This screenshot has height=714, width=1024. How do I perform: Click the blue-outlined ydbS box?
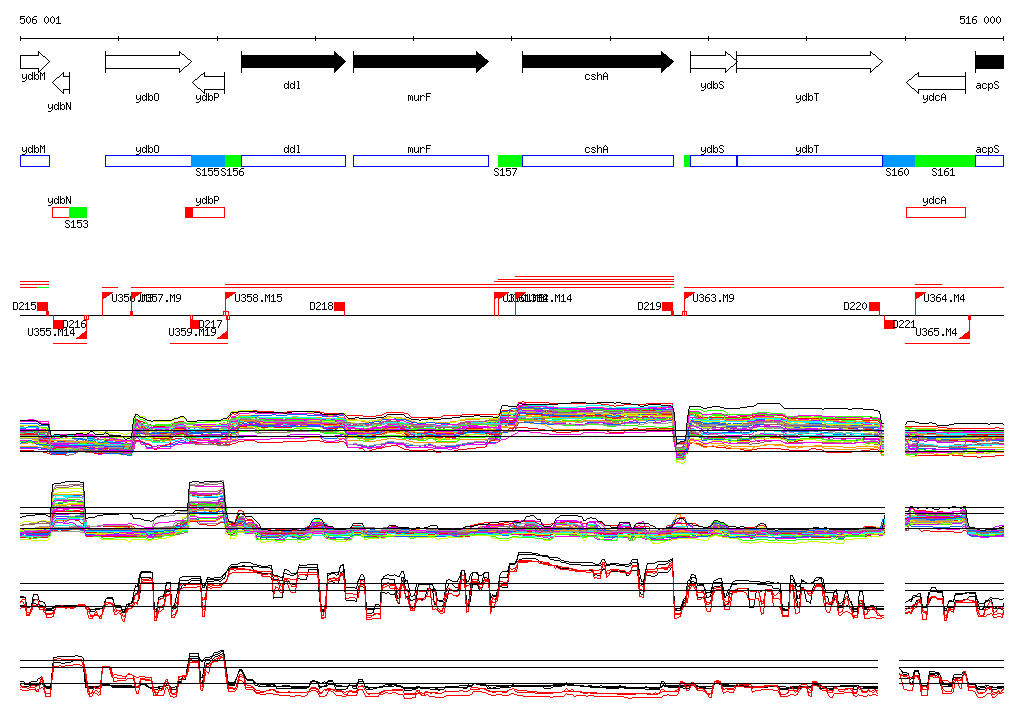click(713, 161)
